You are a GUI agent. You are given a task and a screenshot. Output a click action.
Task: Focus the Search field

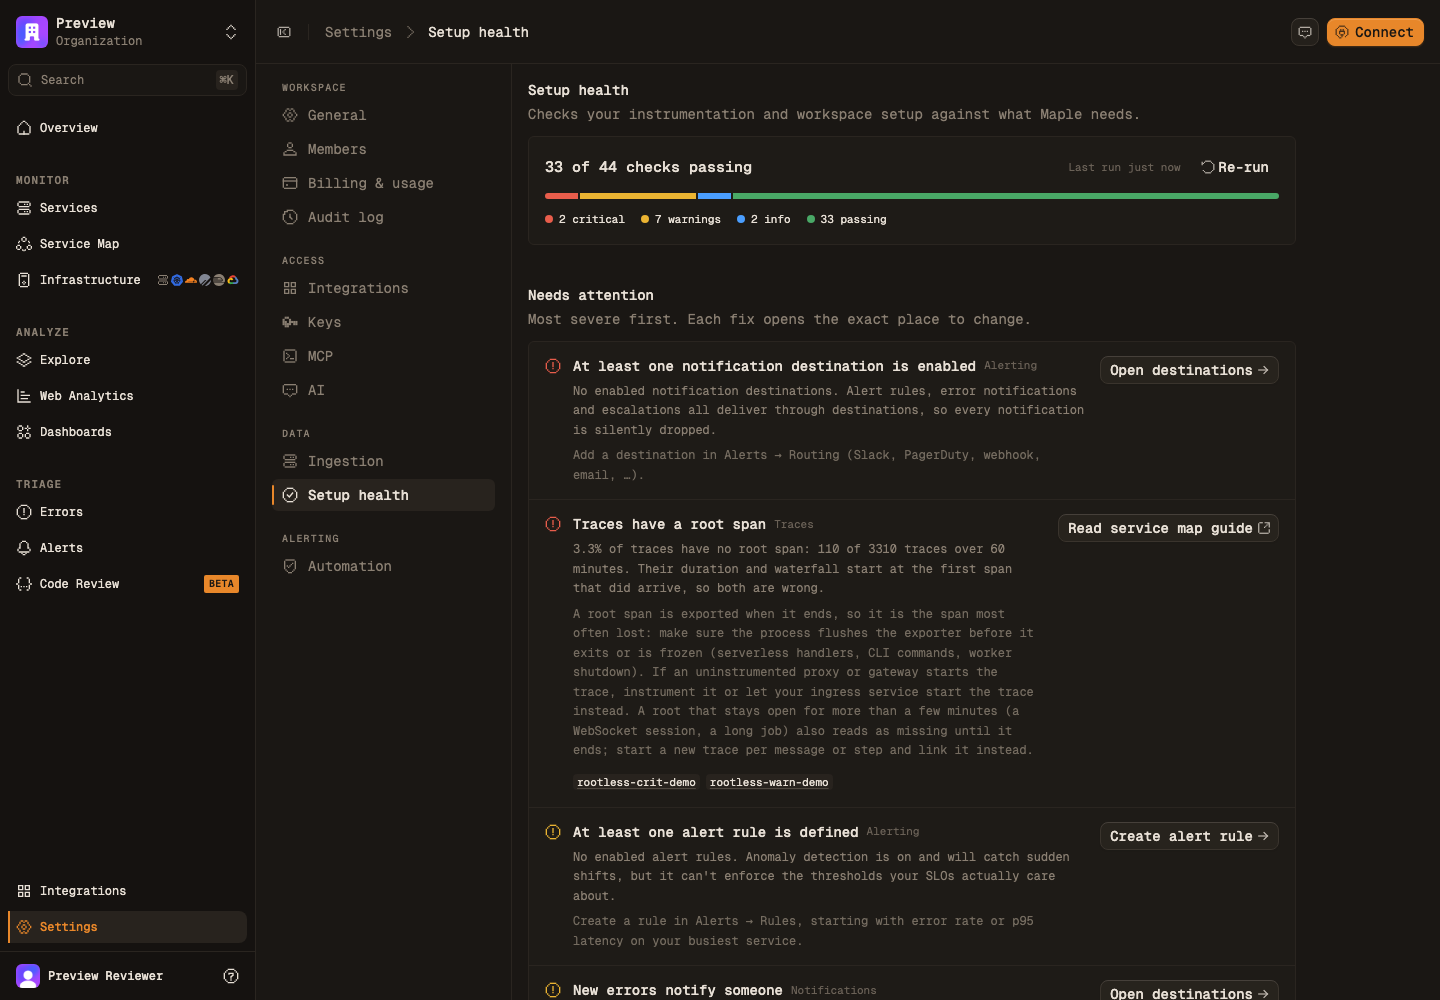point(127,80)
